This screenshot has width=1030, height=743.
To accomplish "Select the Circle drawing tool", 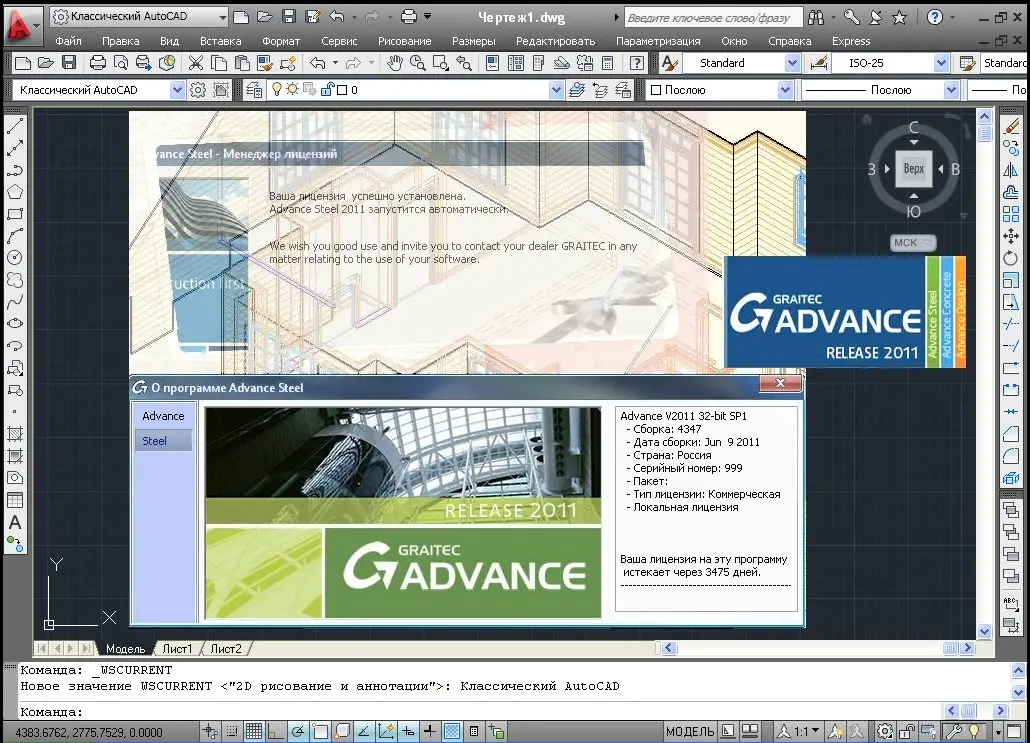I will (14, 258).
